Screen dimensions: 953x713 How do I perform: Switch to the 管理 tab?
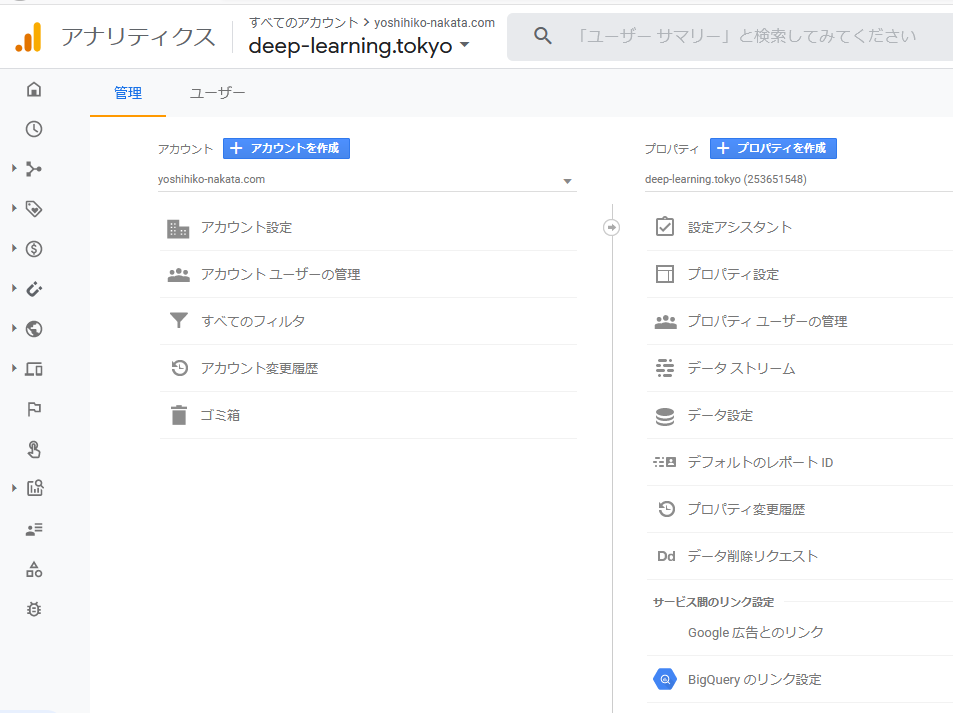128,93
